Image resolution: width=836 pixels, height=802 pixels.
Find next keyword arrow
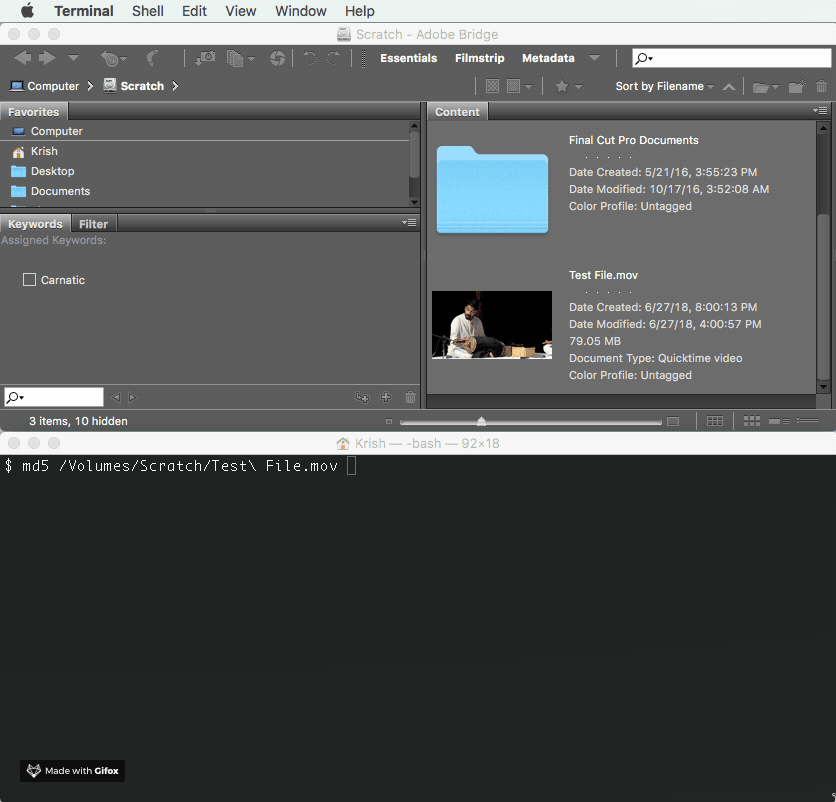133,397
